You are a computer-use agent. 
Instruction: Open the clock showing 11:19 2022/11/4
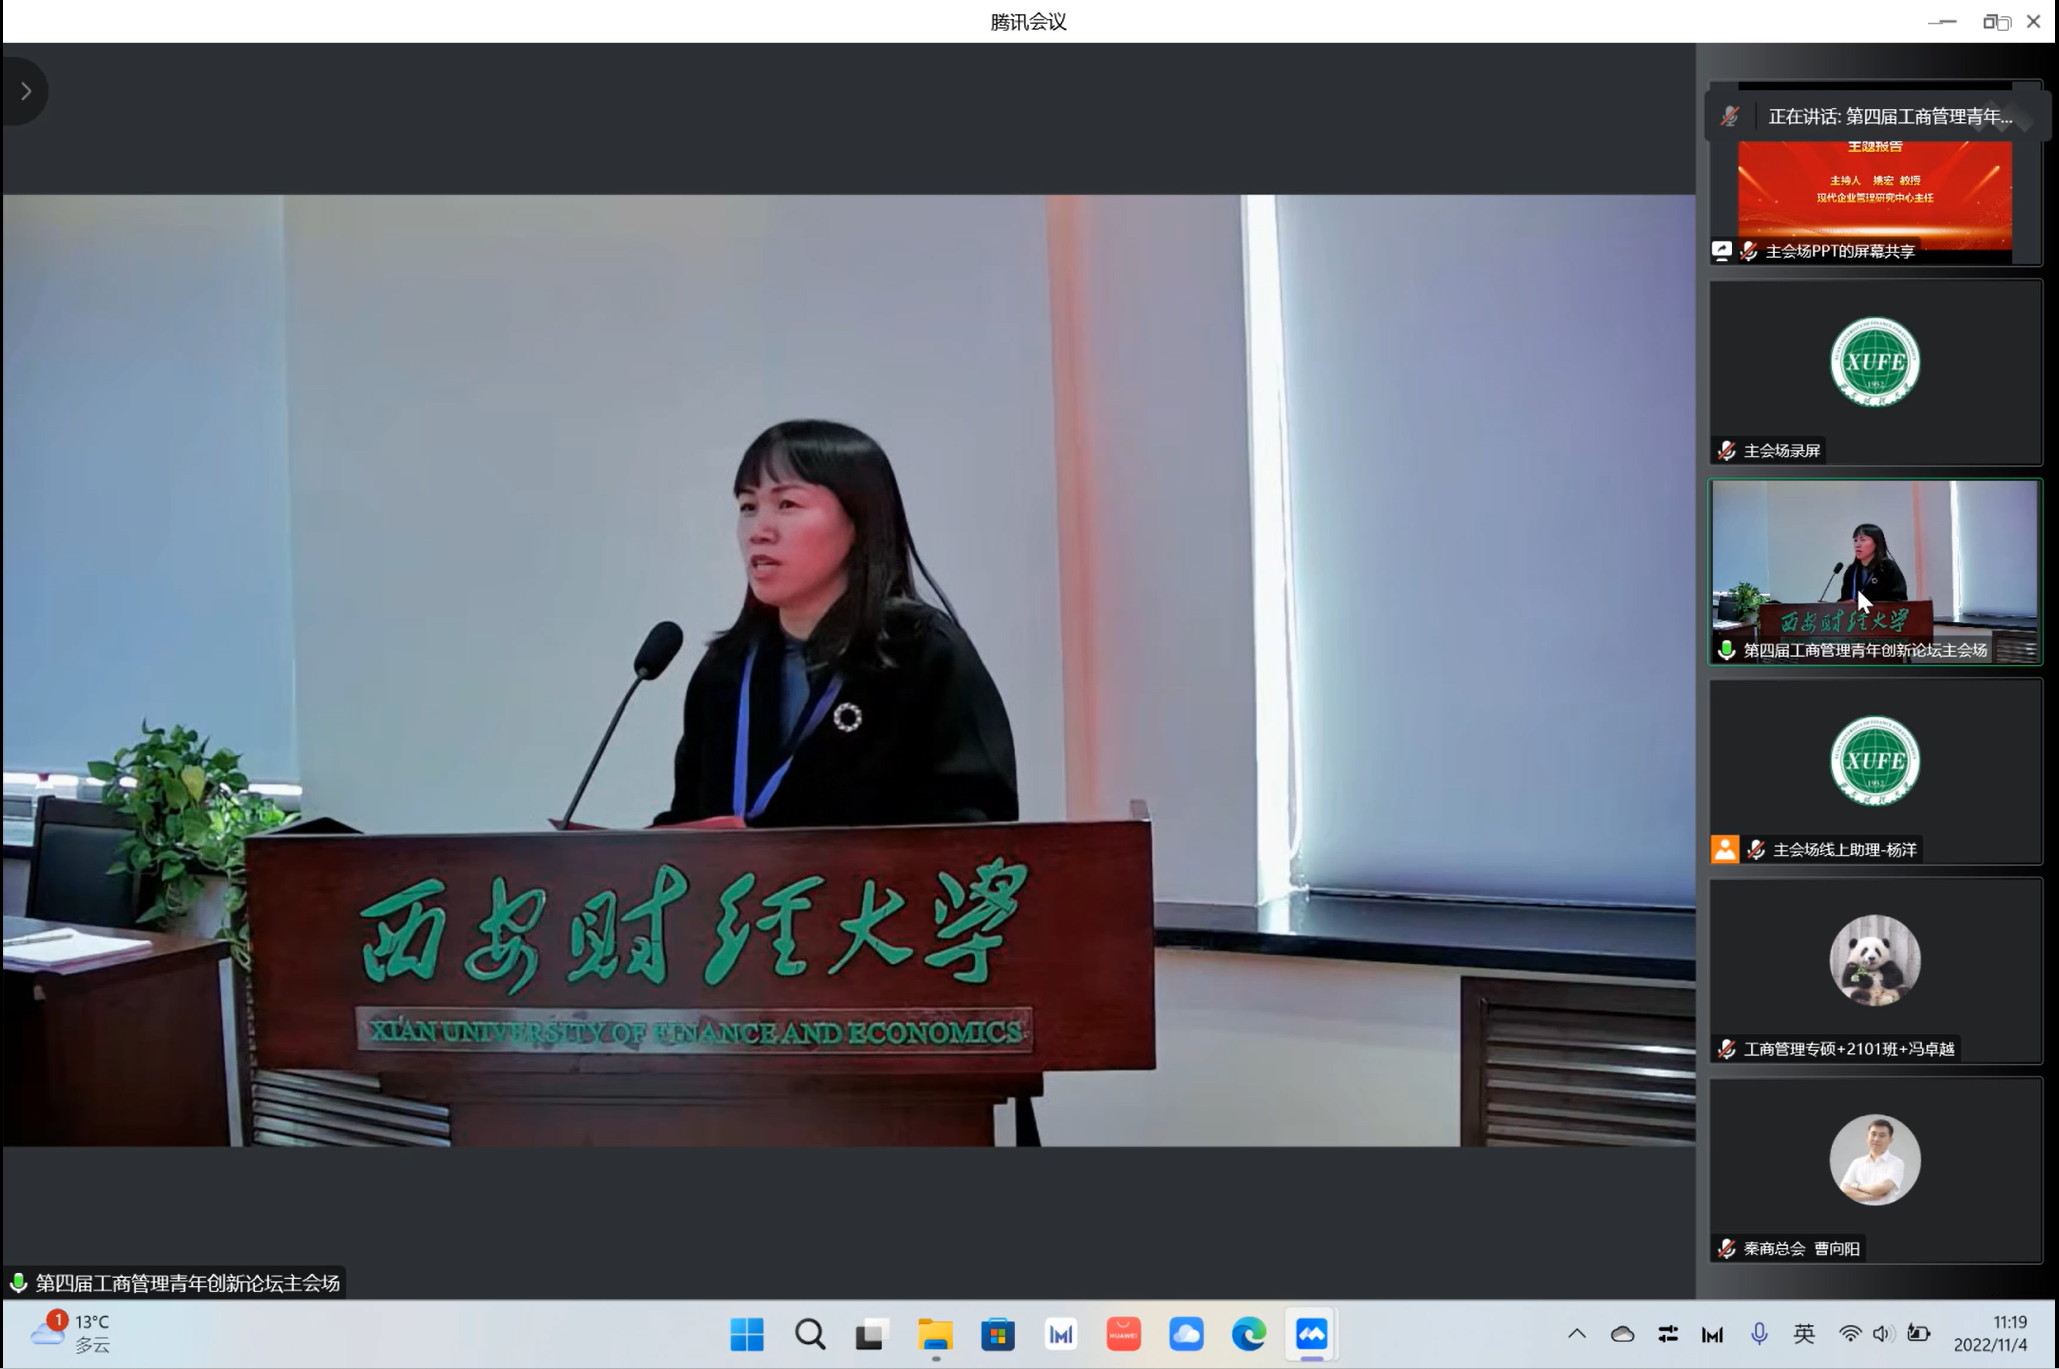(x=1991, y=1334)
